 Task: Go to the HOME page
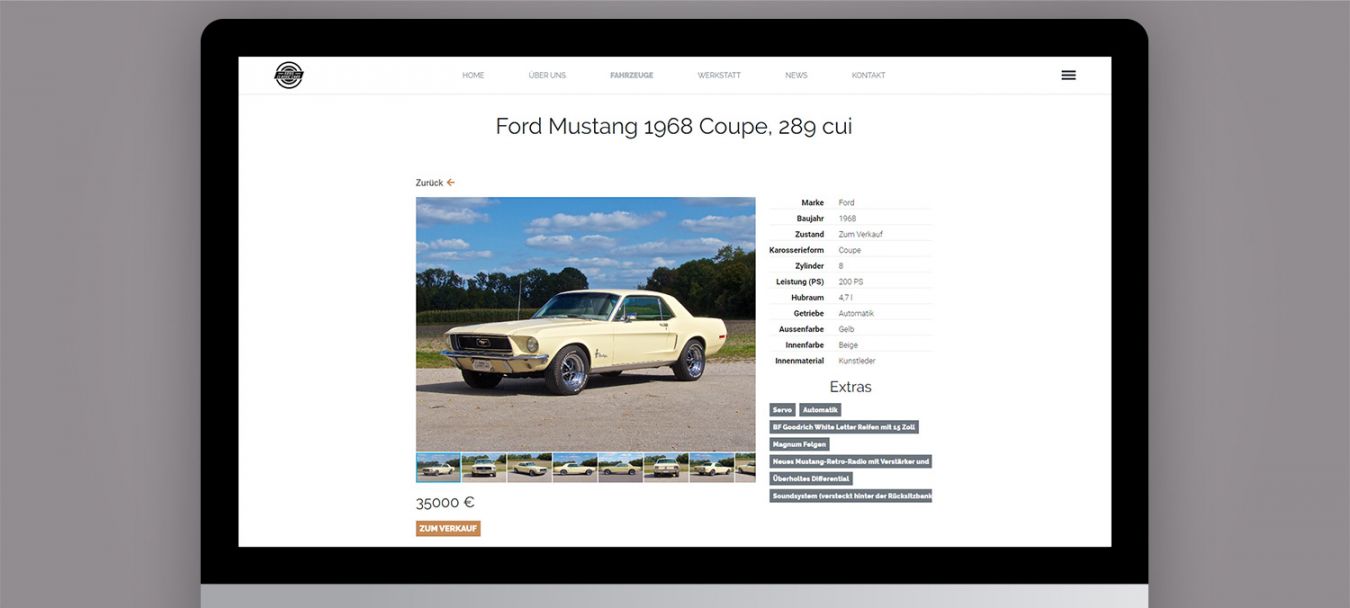tap(473, 75)
